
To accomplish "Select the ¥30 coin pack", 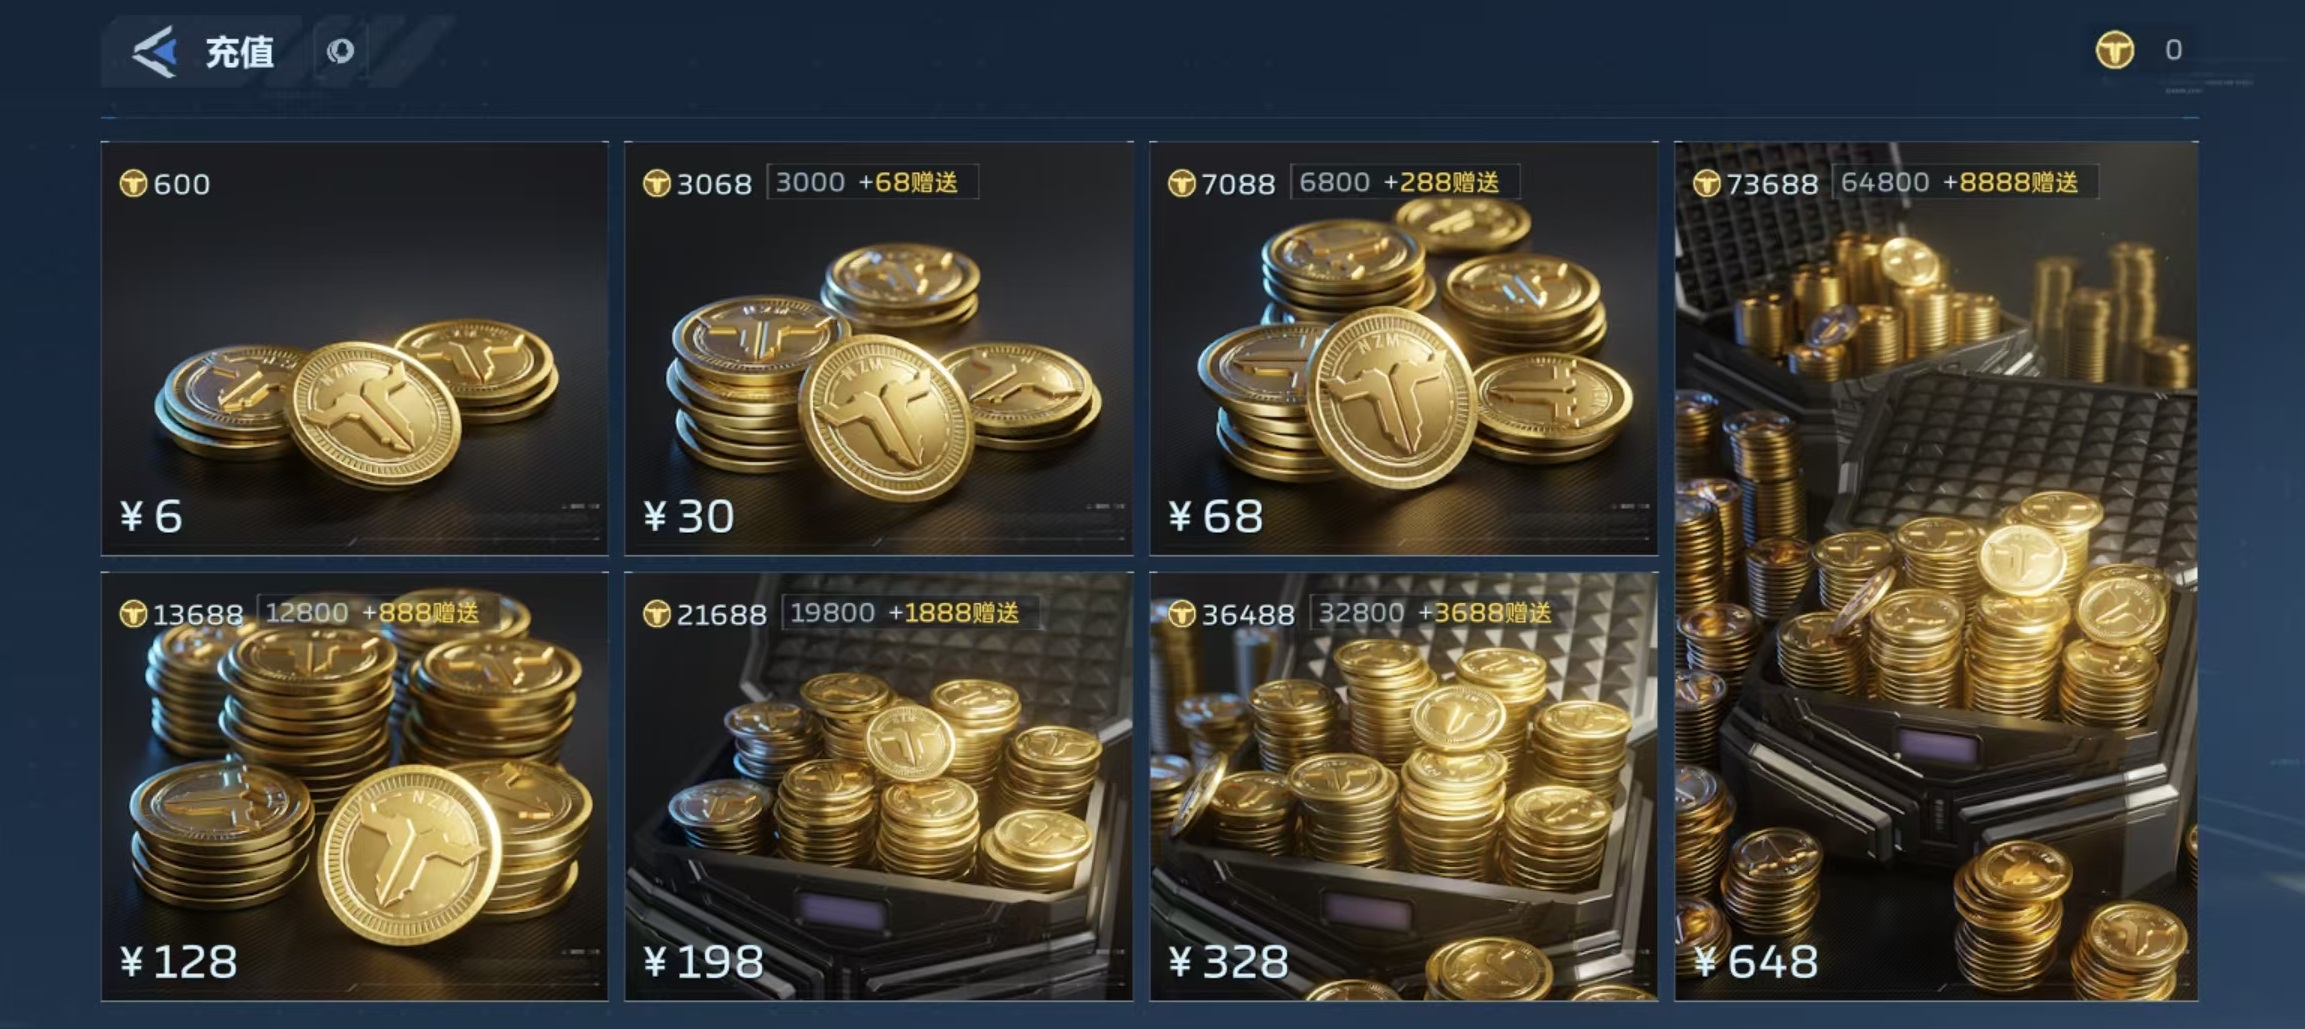I will [879, 348].
